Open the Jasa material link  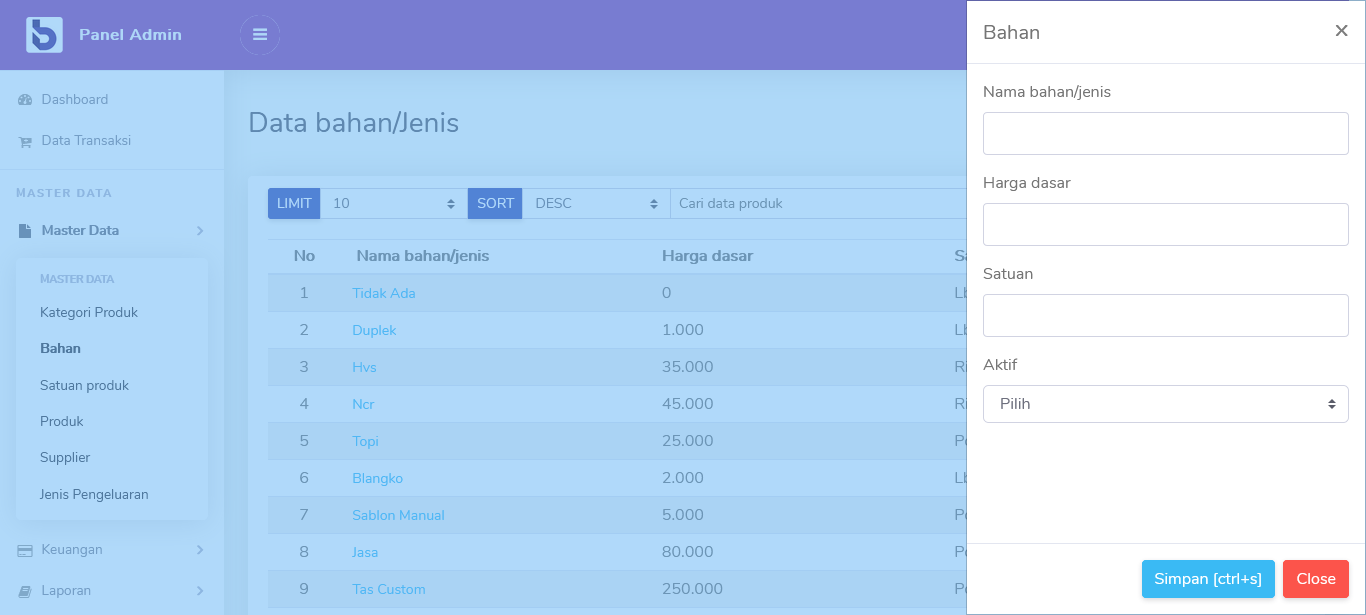365,552
